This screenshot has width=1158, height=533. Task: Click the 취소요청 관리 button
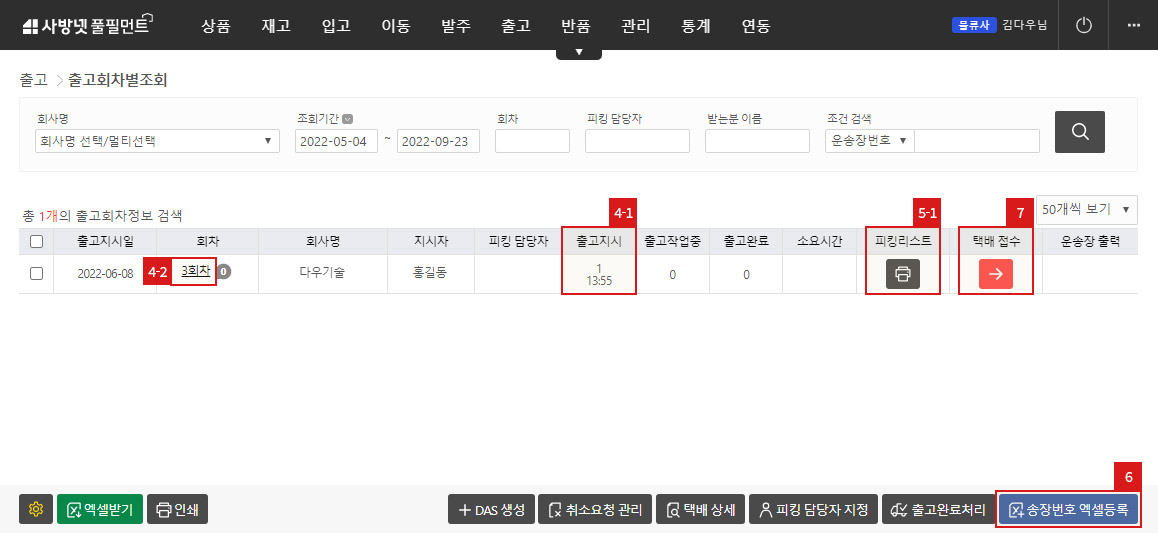pos(595,509)
